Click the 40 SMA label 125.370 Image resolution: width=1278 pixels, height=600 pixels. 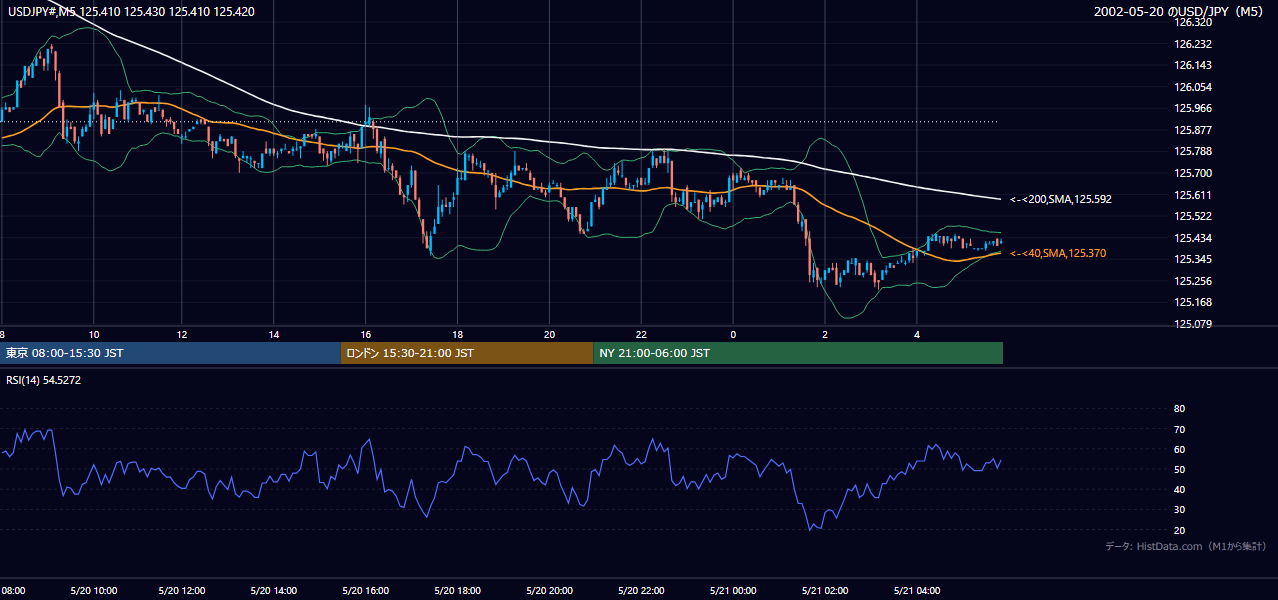(1058, 254)
